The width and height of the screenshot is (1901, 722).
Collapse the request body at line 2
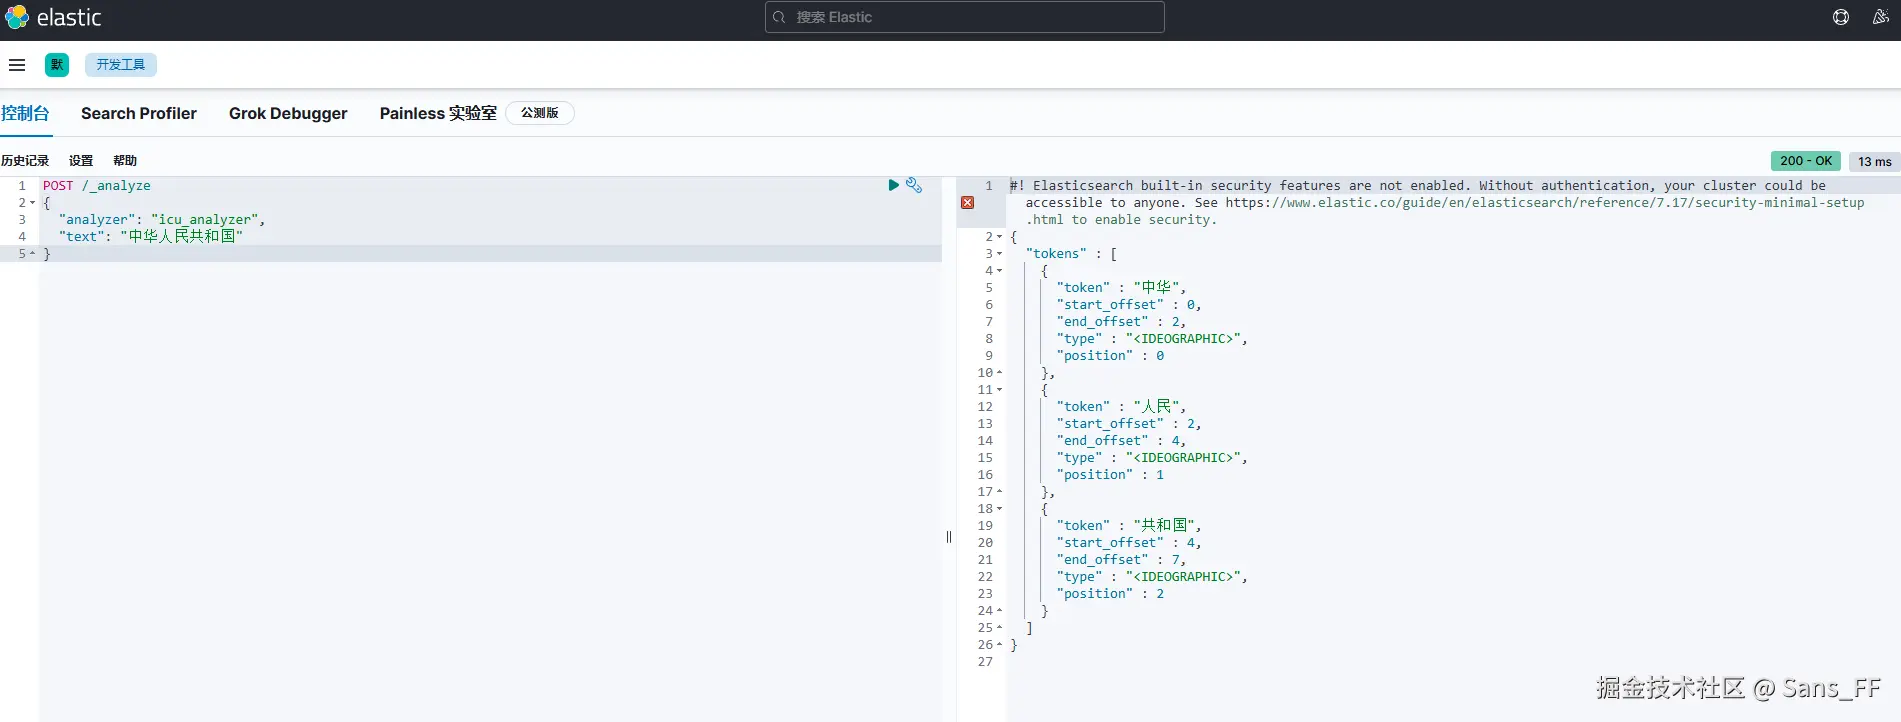32,203
